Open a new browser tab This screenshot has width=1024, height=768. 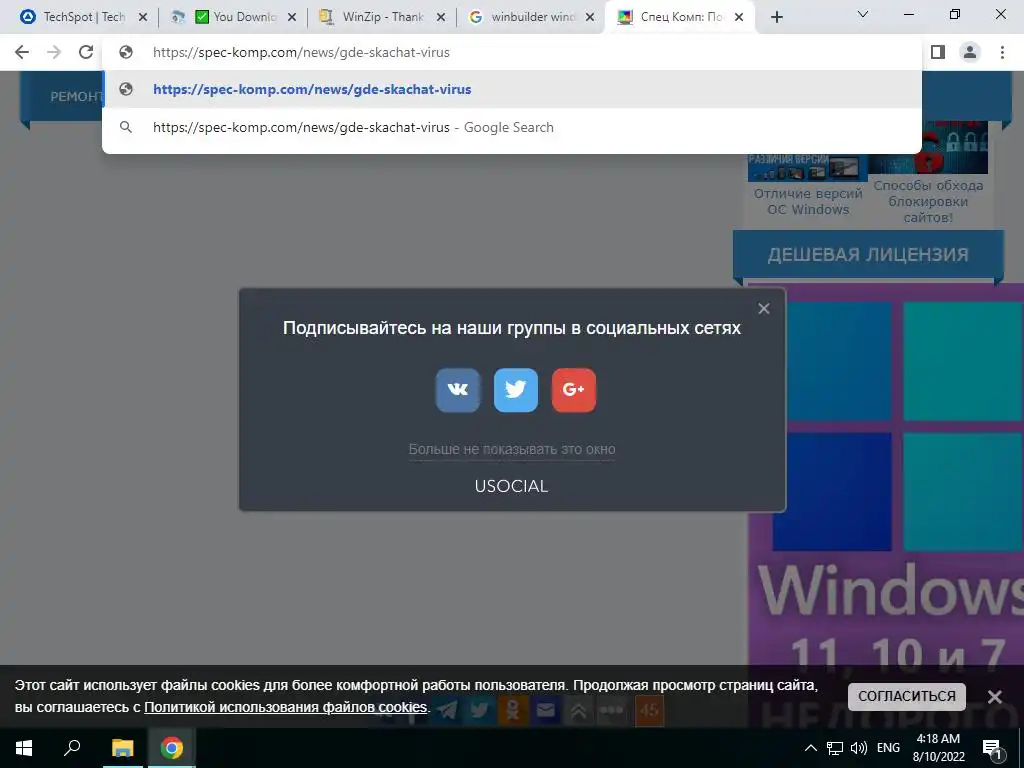click(x=776, y=18)
